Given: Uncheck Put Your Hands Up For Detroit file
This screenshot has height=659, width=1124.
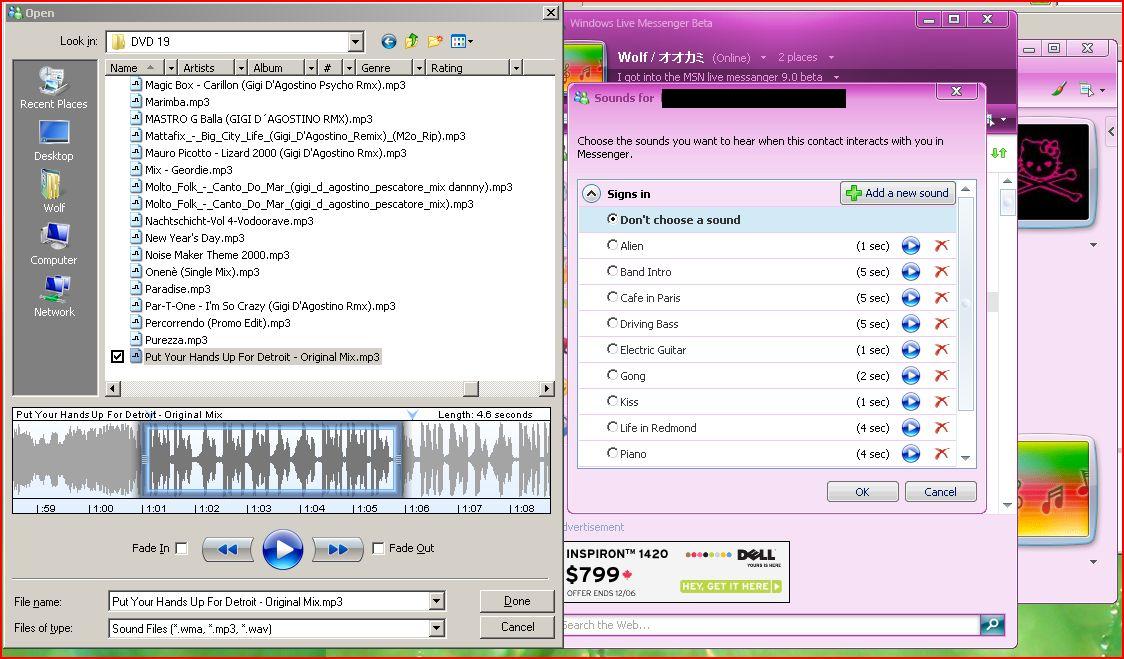Looking at the screenshot, I should point(118,357).
